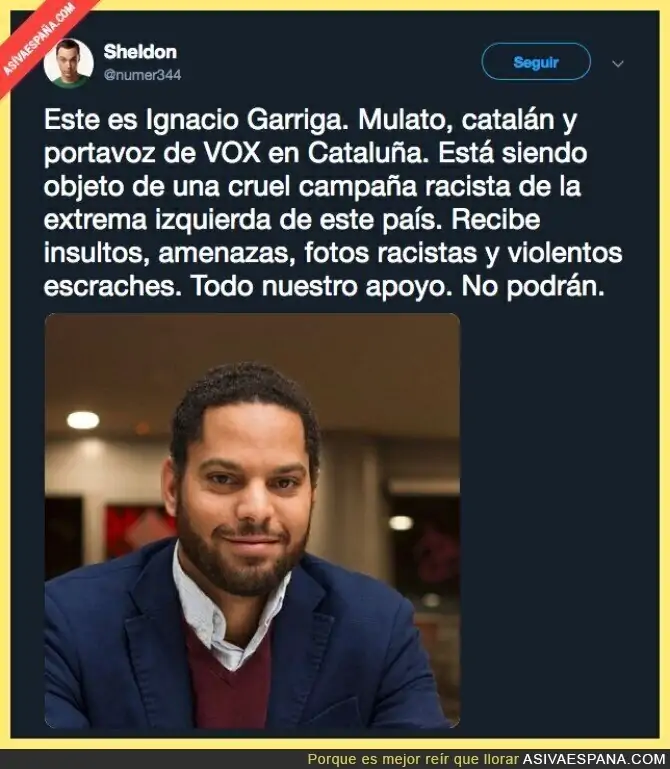Click the word 'Cataluña' in tweet text
The width and height of the screenshot is (670, 769).
tap(369, 153)
